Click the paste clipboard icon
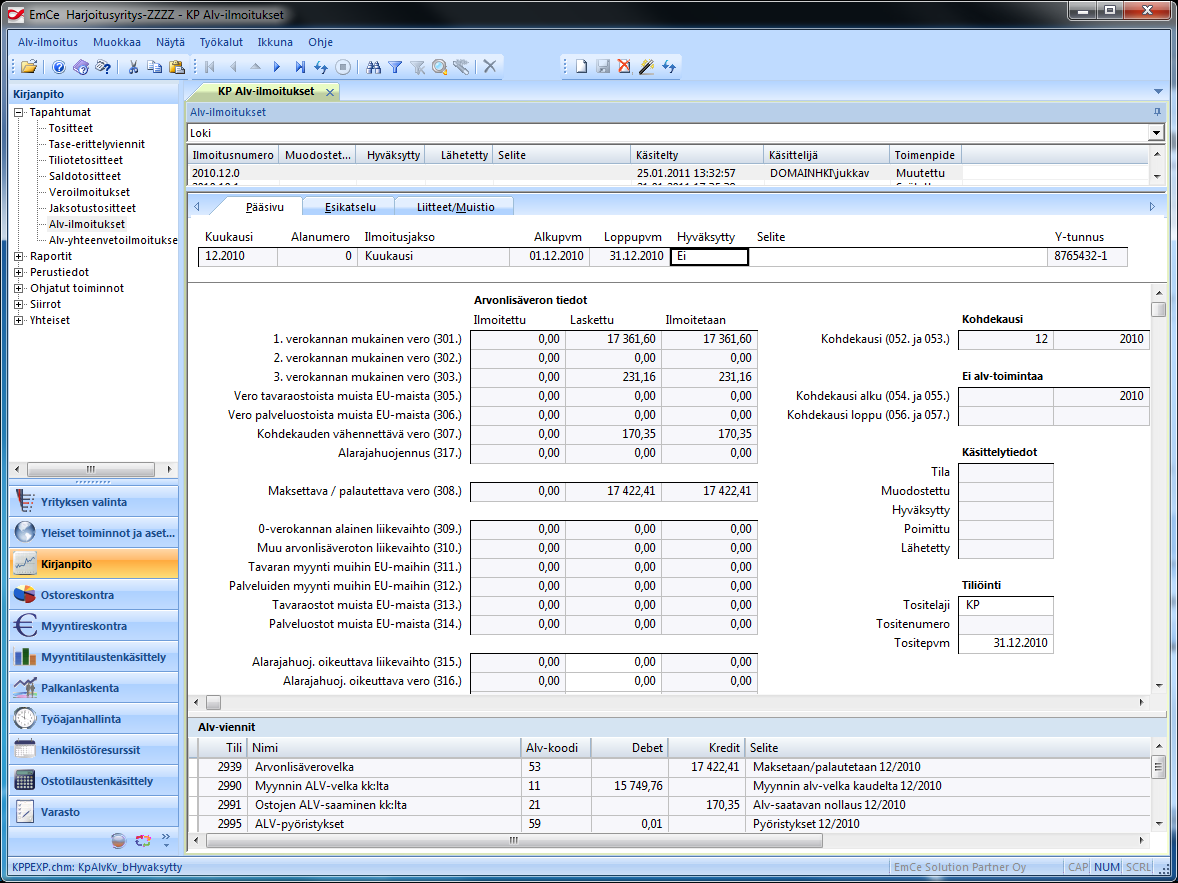Image resolution: width=1178 pixels, height=883 pixels. [x=177, y=67]
